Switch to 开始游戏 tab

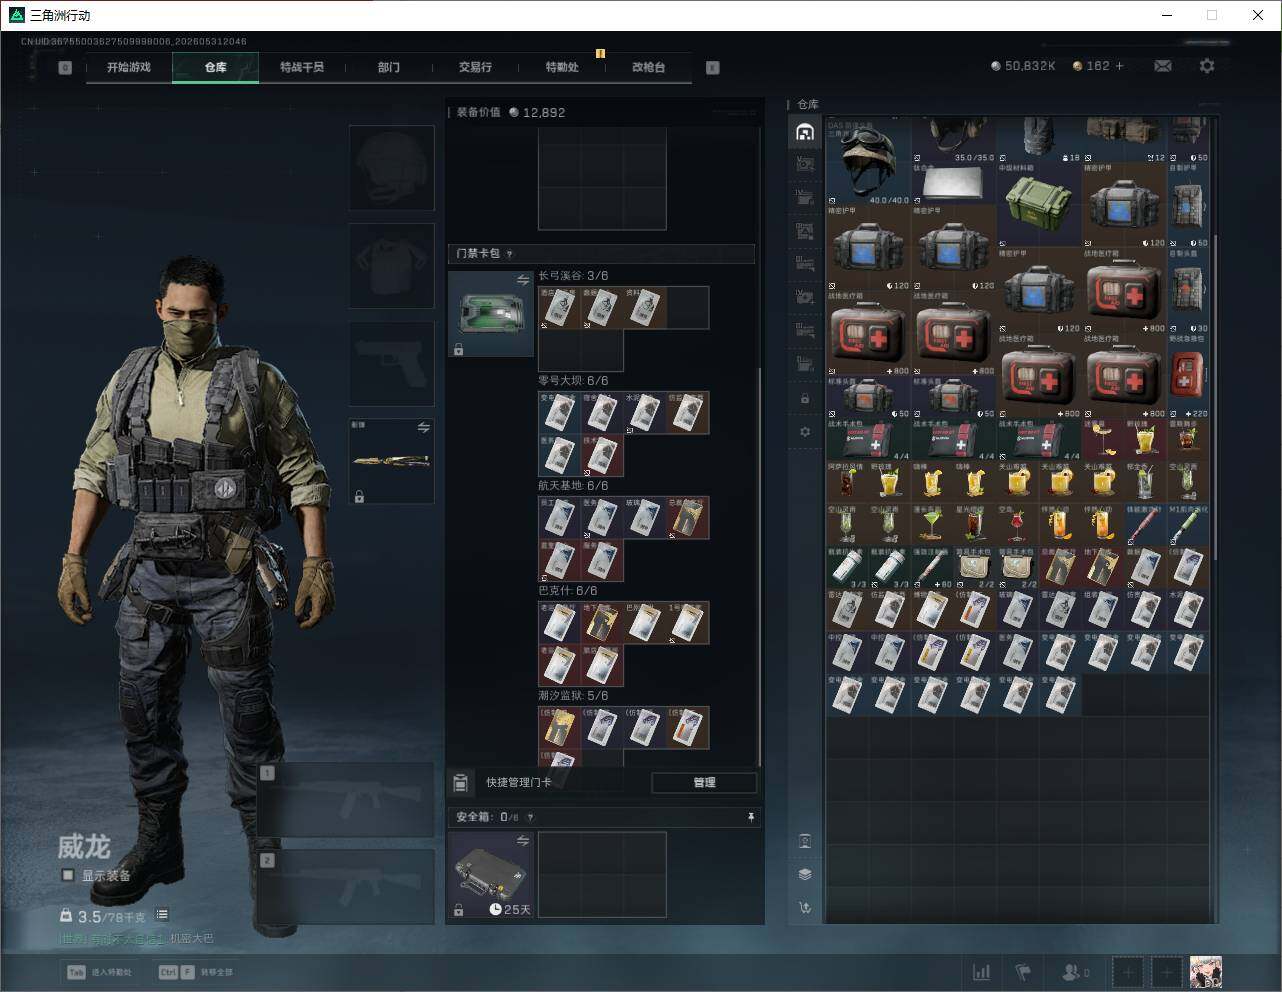click(x=129, y=67)
